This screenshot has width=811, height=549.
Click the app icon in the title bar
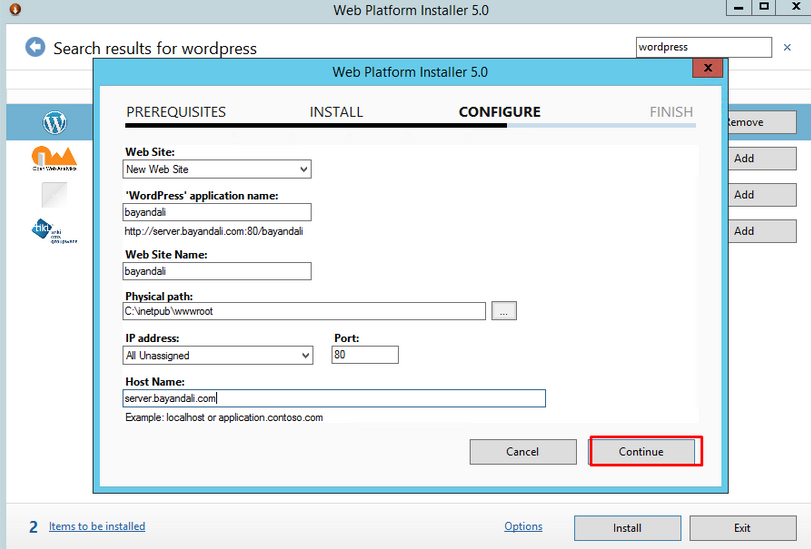pyautogui.click(x=15, y=9)
